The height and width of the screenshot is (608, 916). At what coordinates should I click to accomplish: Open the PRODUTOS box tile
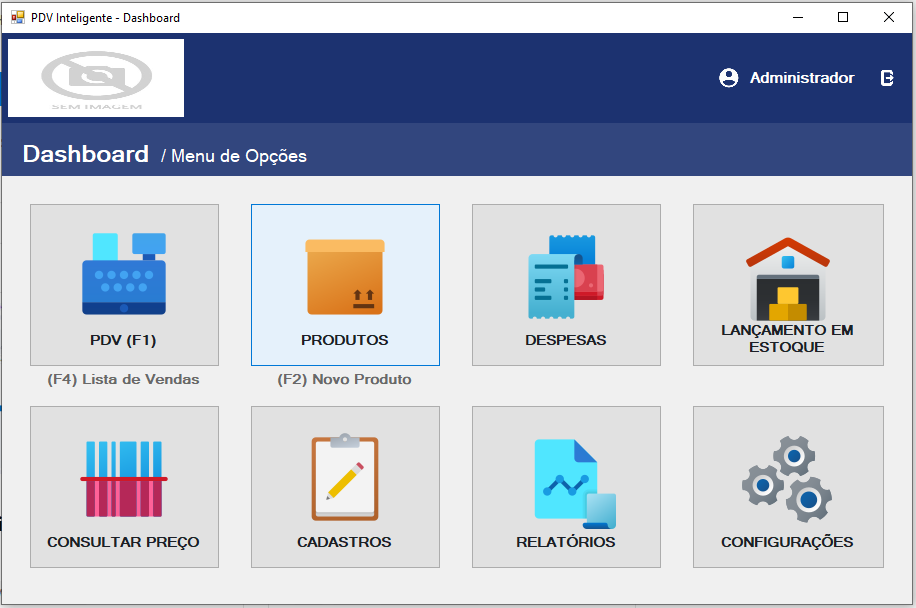point(345,285)
